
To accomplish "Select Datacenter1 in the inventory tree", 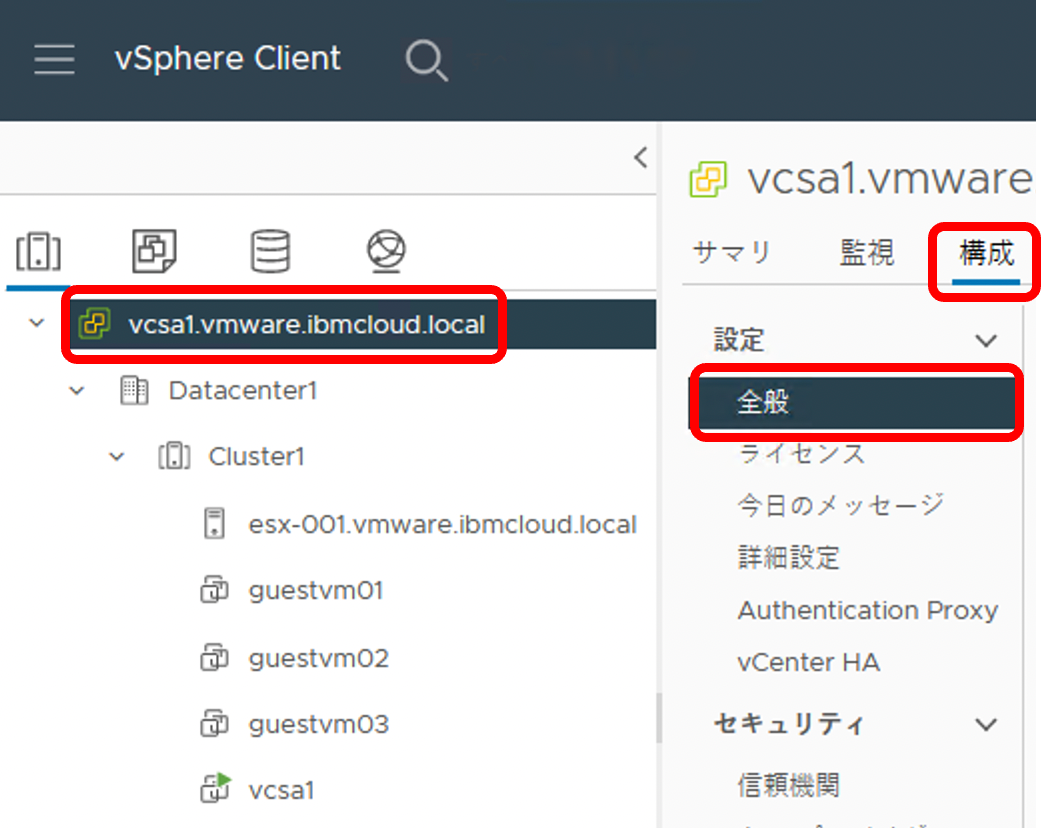I will click(x=243, y=391).
